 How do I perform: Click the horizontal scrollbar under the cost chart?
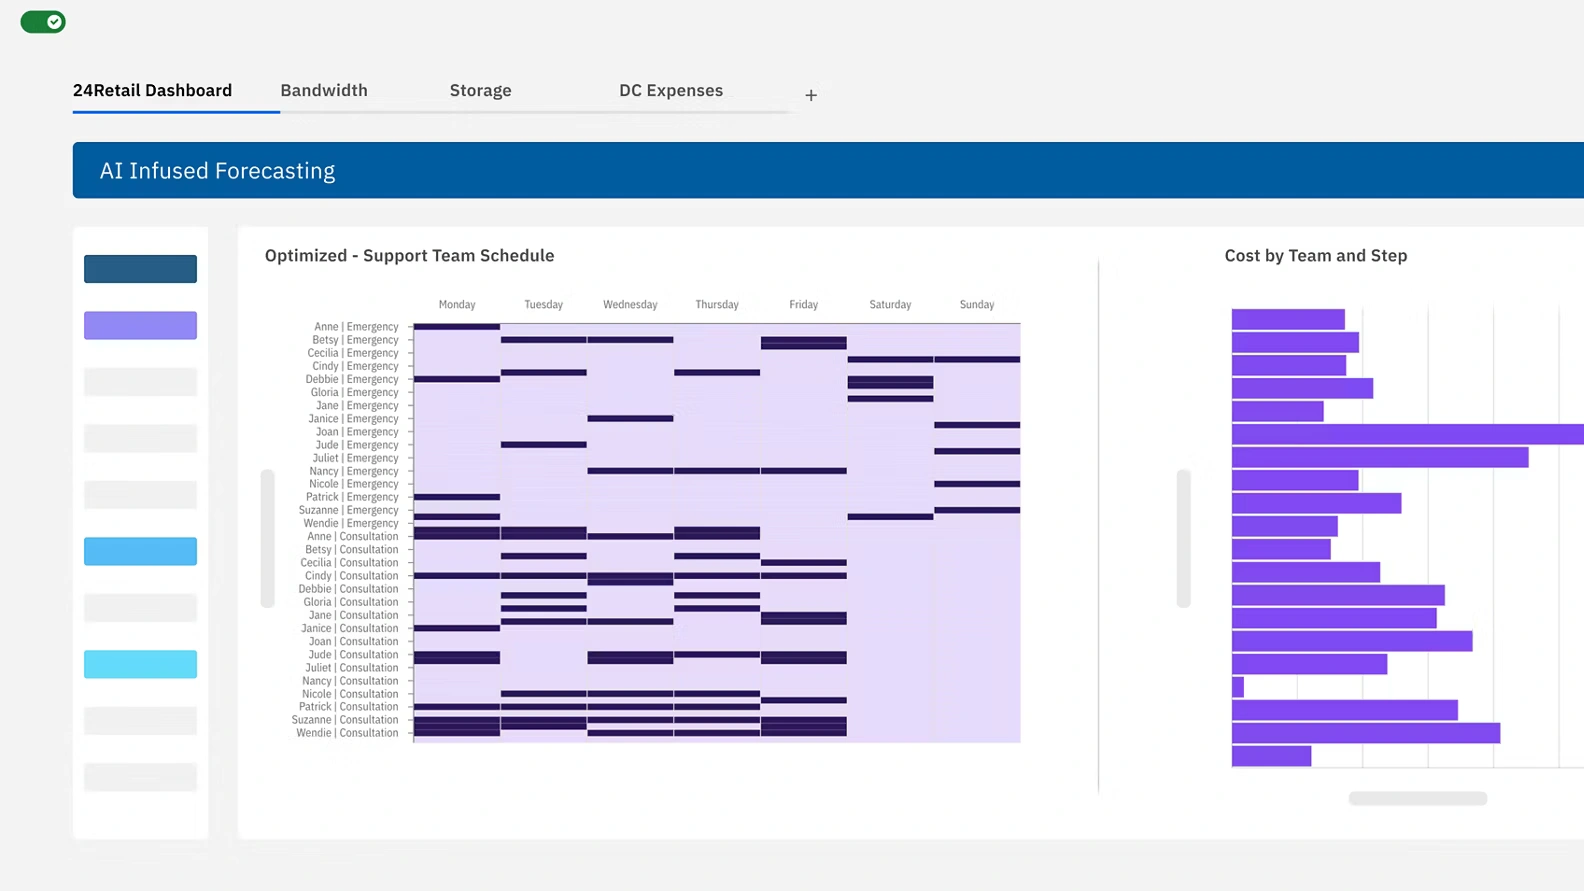(x=1417, y=798)
